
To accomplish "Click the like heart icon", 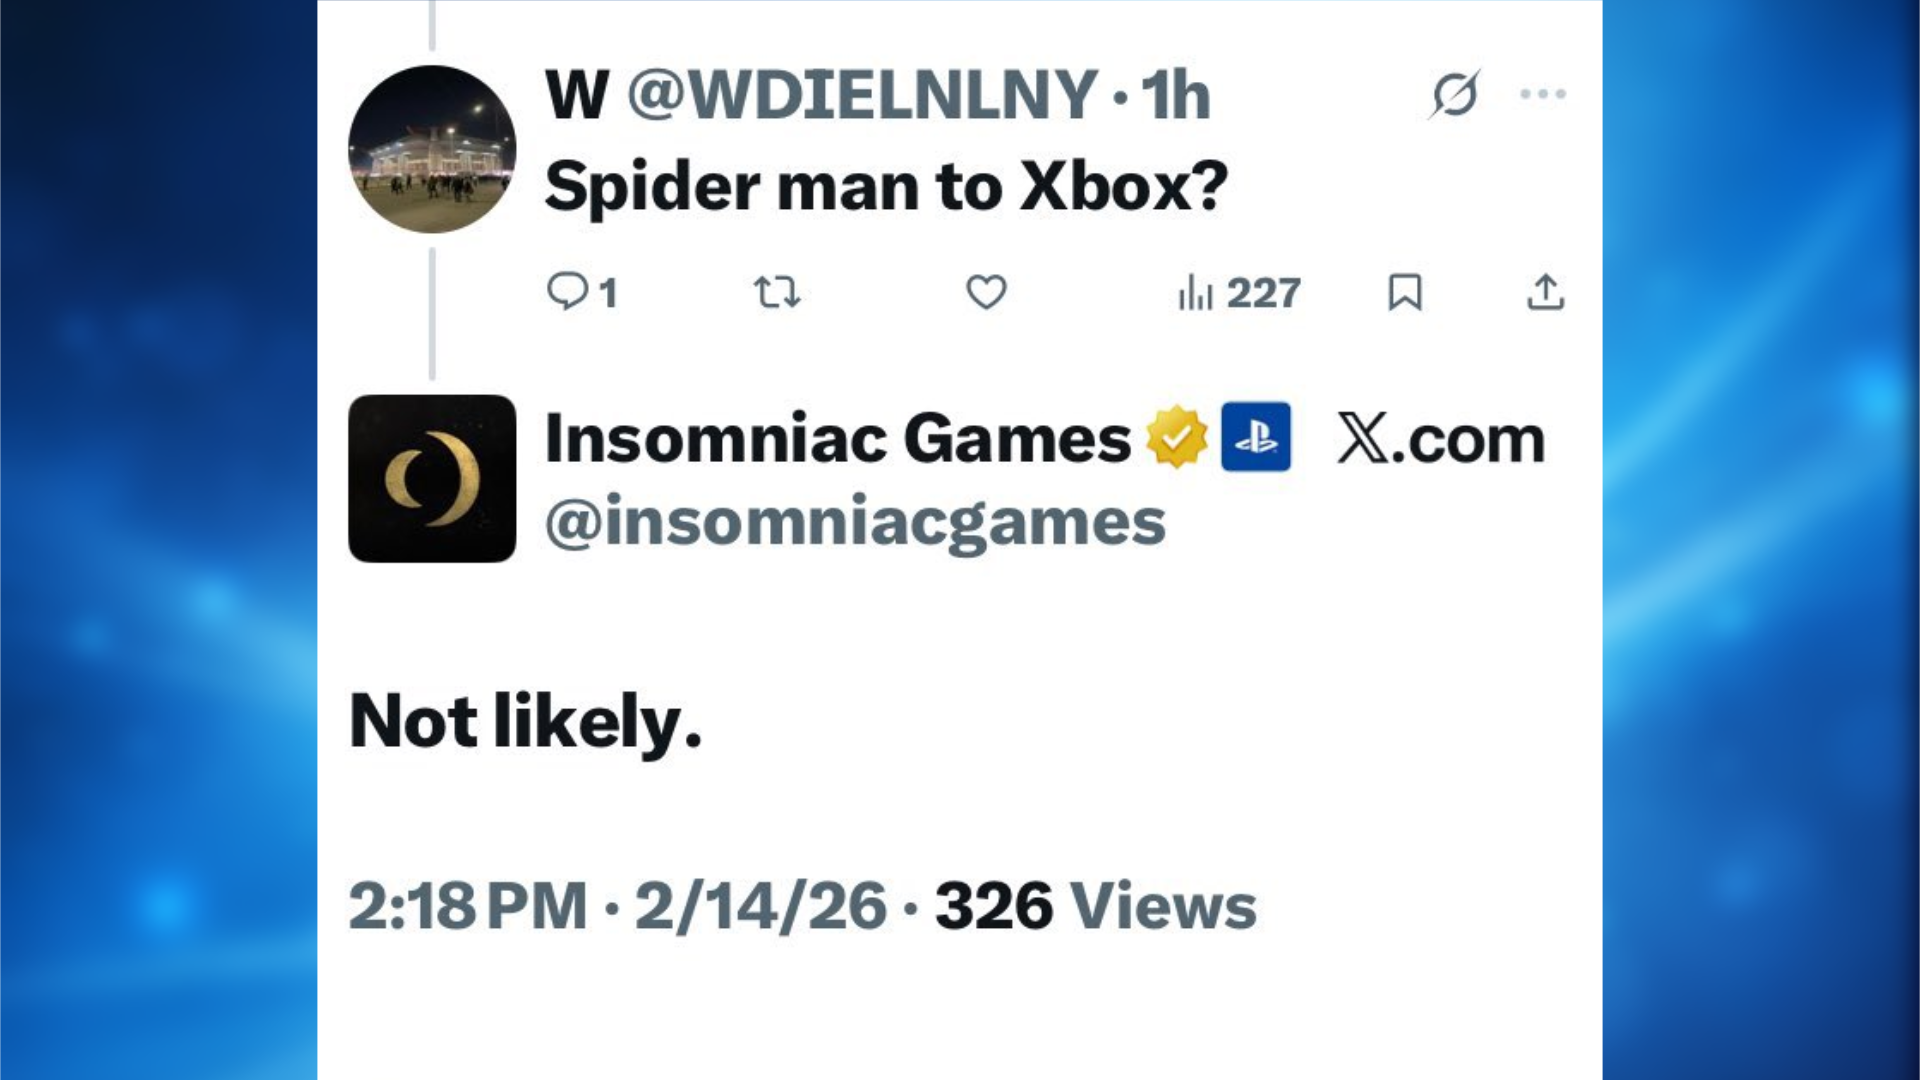I will pos(985,292).
